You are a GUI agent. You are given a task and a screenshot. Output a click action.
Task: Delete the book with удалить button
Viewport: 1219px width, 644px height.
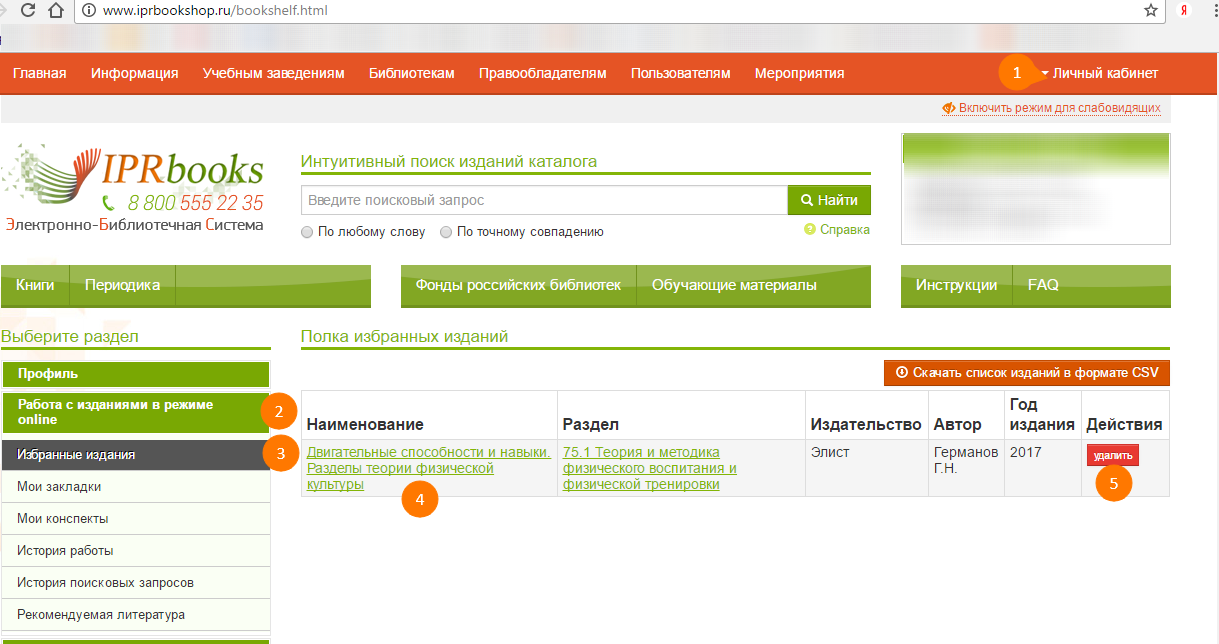1112,456
